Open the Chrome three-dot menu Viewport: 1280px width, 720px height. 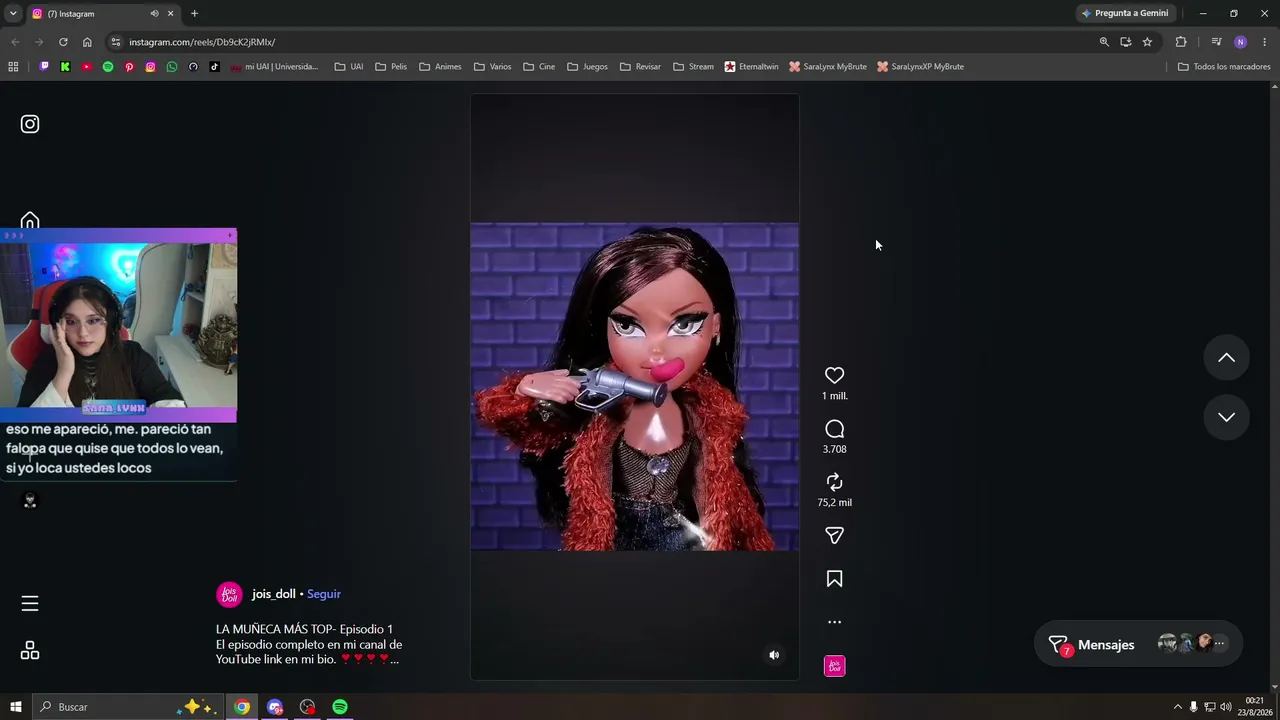tap(1265, 42)
